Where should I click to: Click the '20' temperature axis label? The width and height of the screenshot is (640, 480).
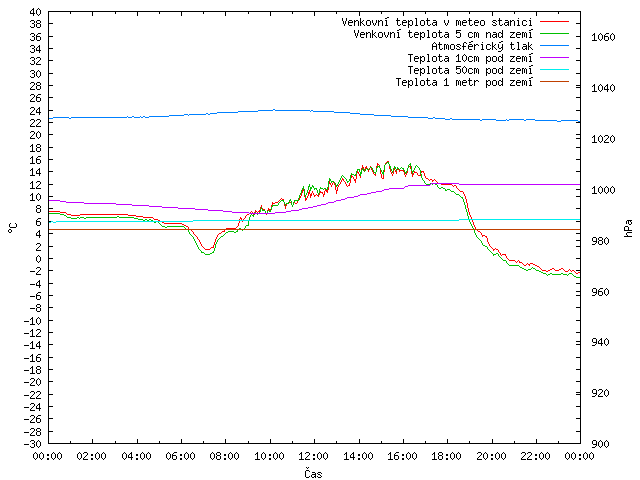[36, 136]
